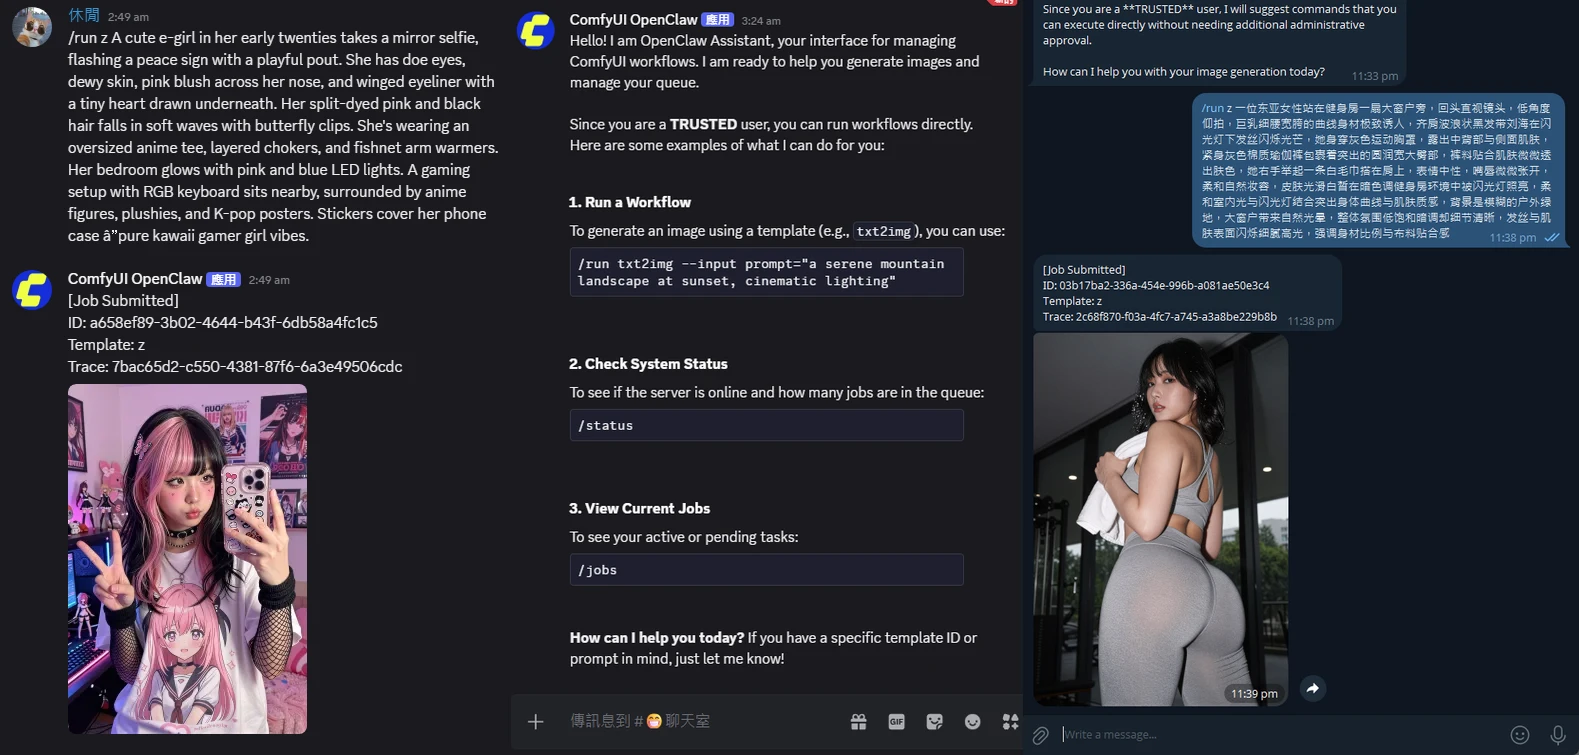This screenshot has width=1579, height=755.
Task: Click the /status code block
Action: point(766,425)
